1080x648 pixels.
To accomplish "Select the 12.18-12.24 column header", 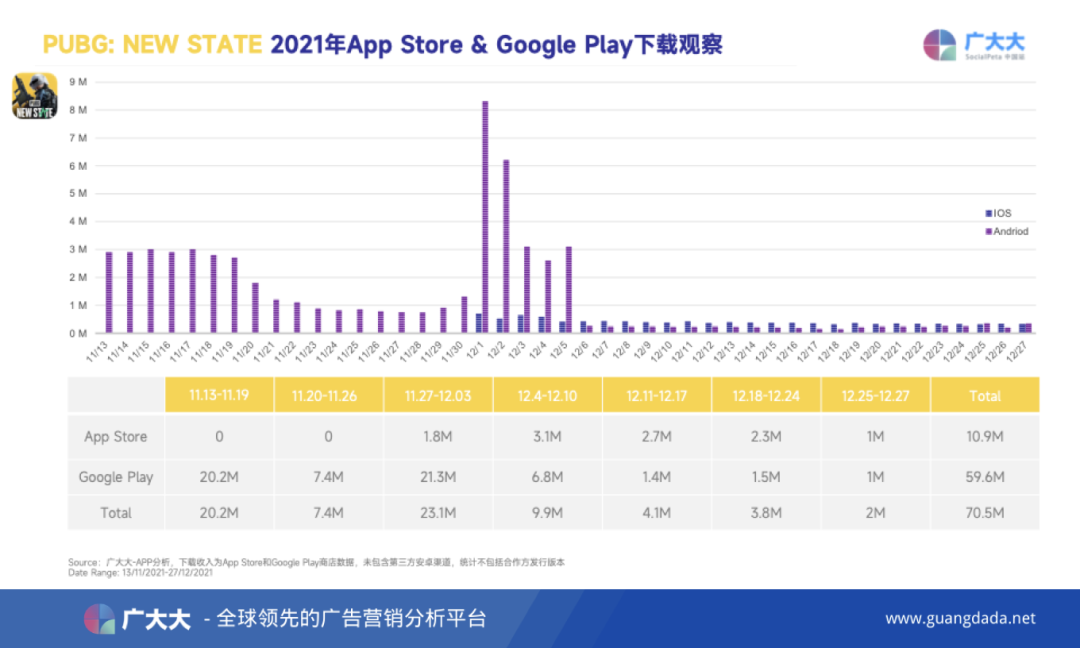I will tap(766, 395).
